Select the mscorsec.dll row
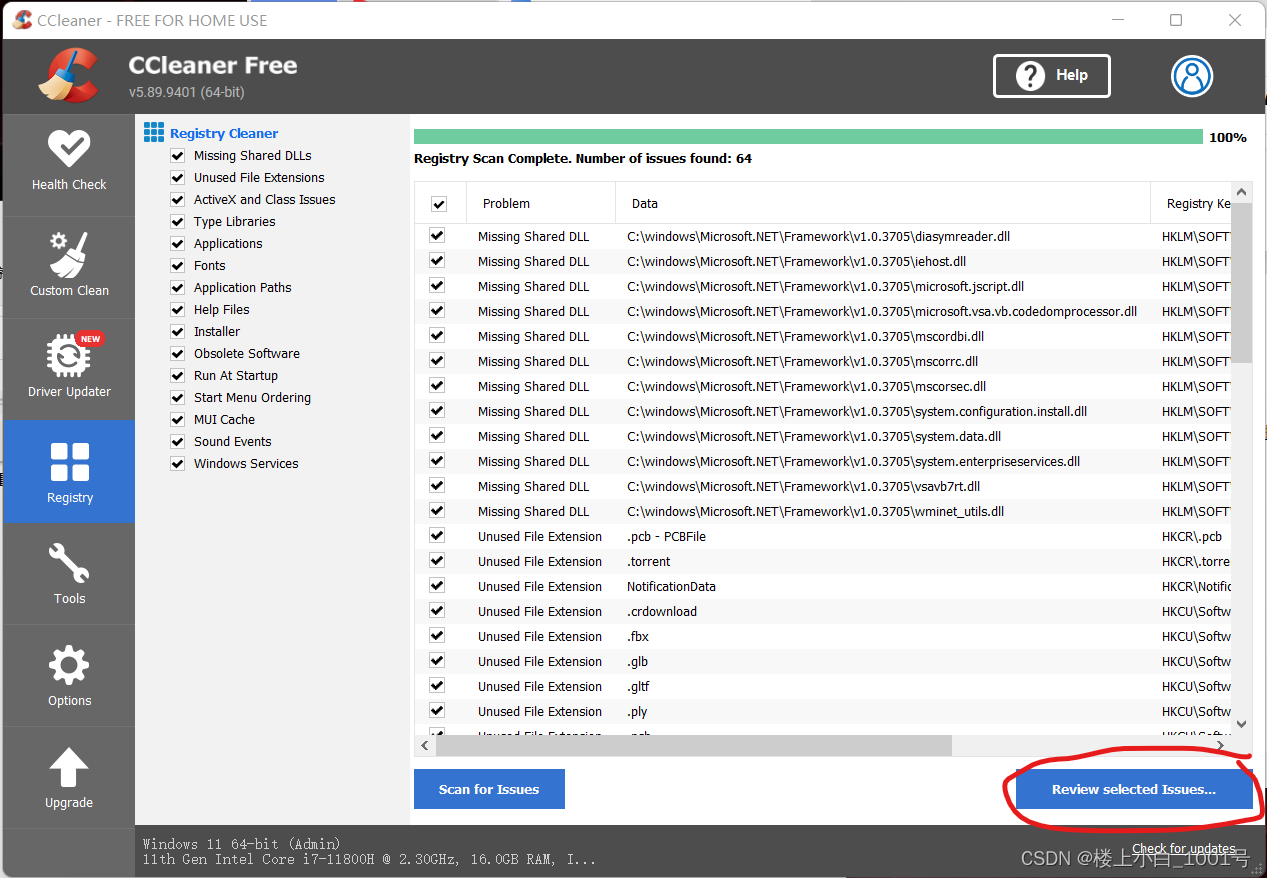Image resolution: width=1267 pixels, height=878 pixels. (823, 386)
